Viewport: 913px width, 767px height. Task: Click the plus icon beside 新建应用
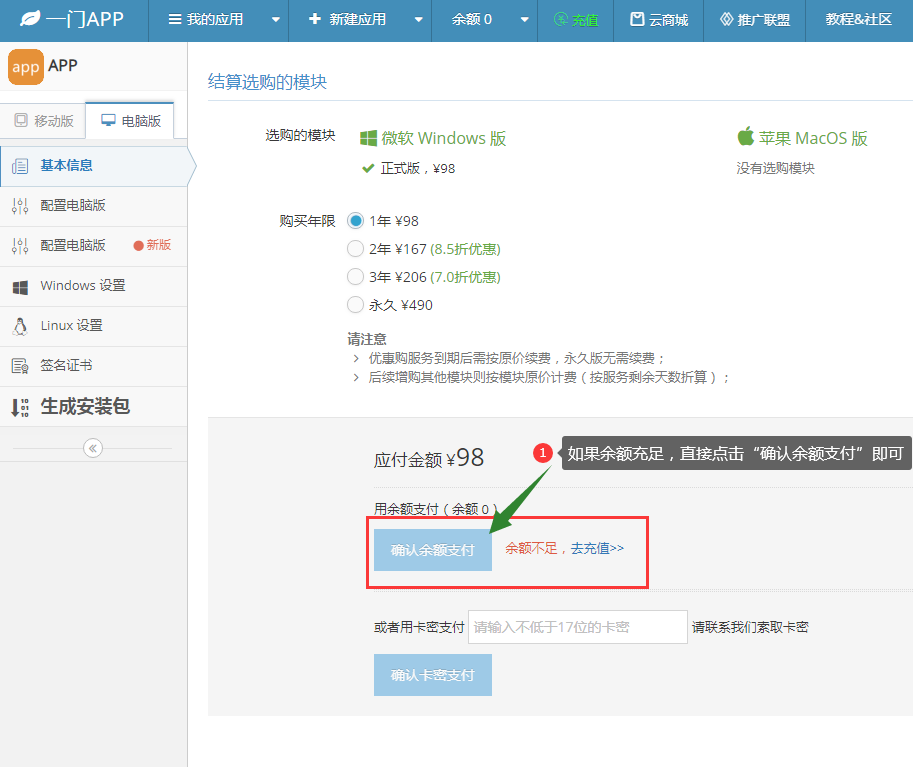click(315, 19)
